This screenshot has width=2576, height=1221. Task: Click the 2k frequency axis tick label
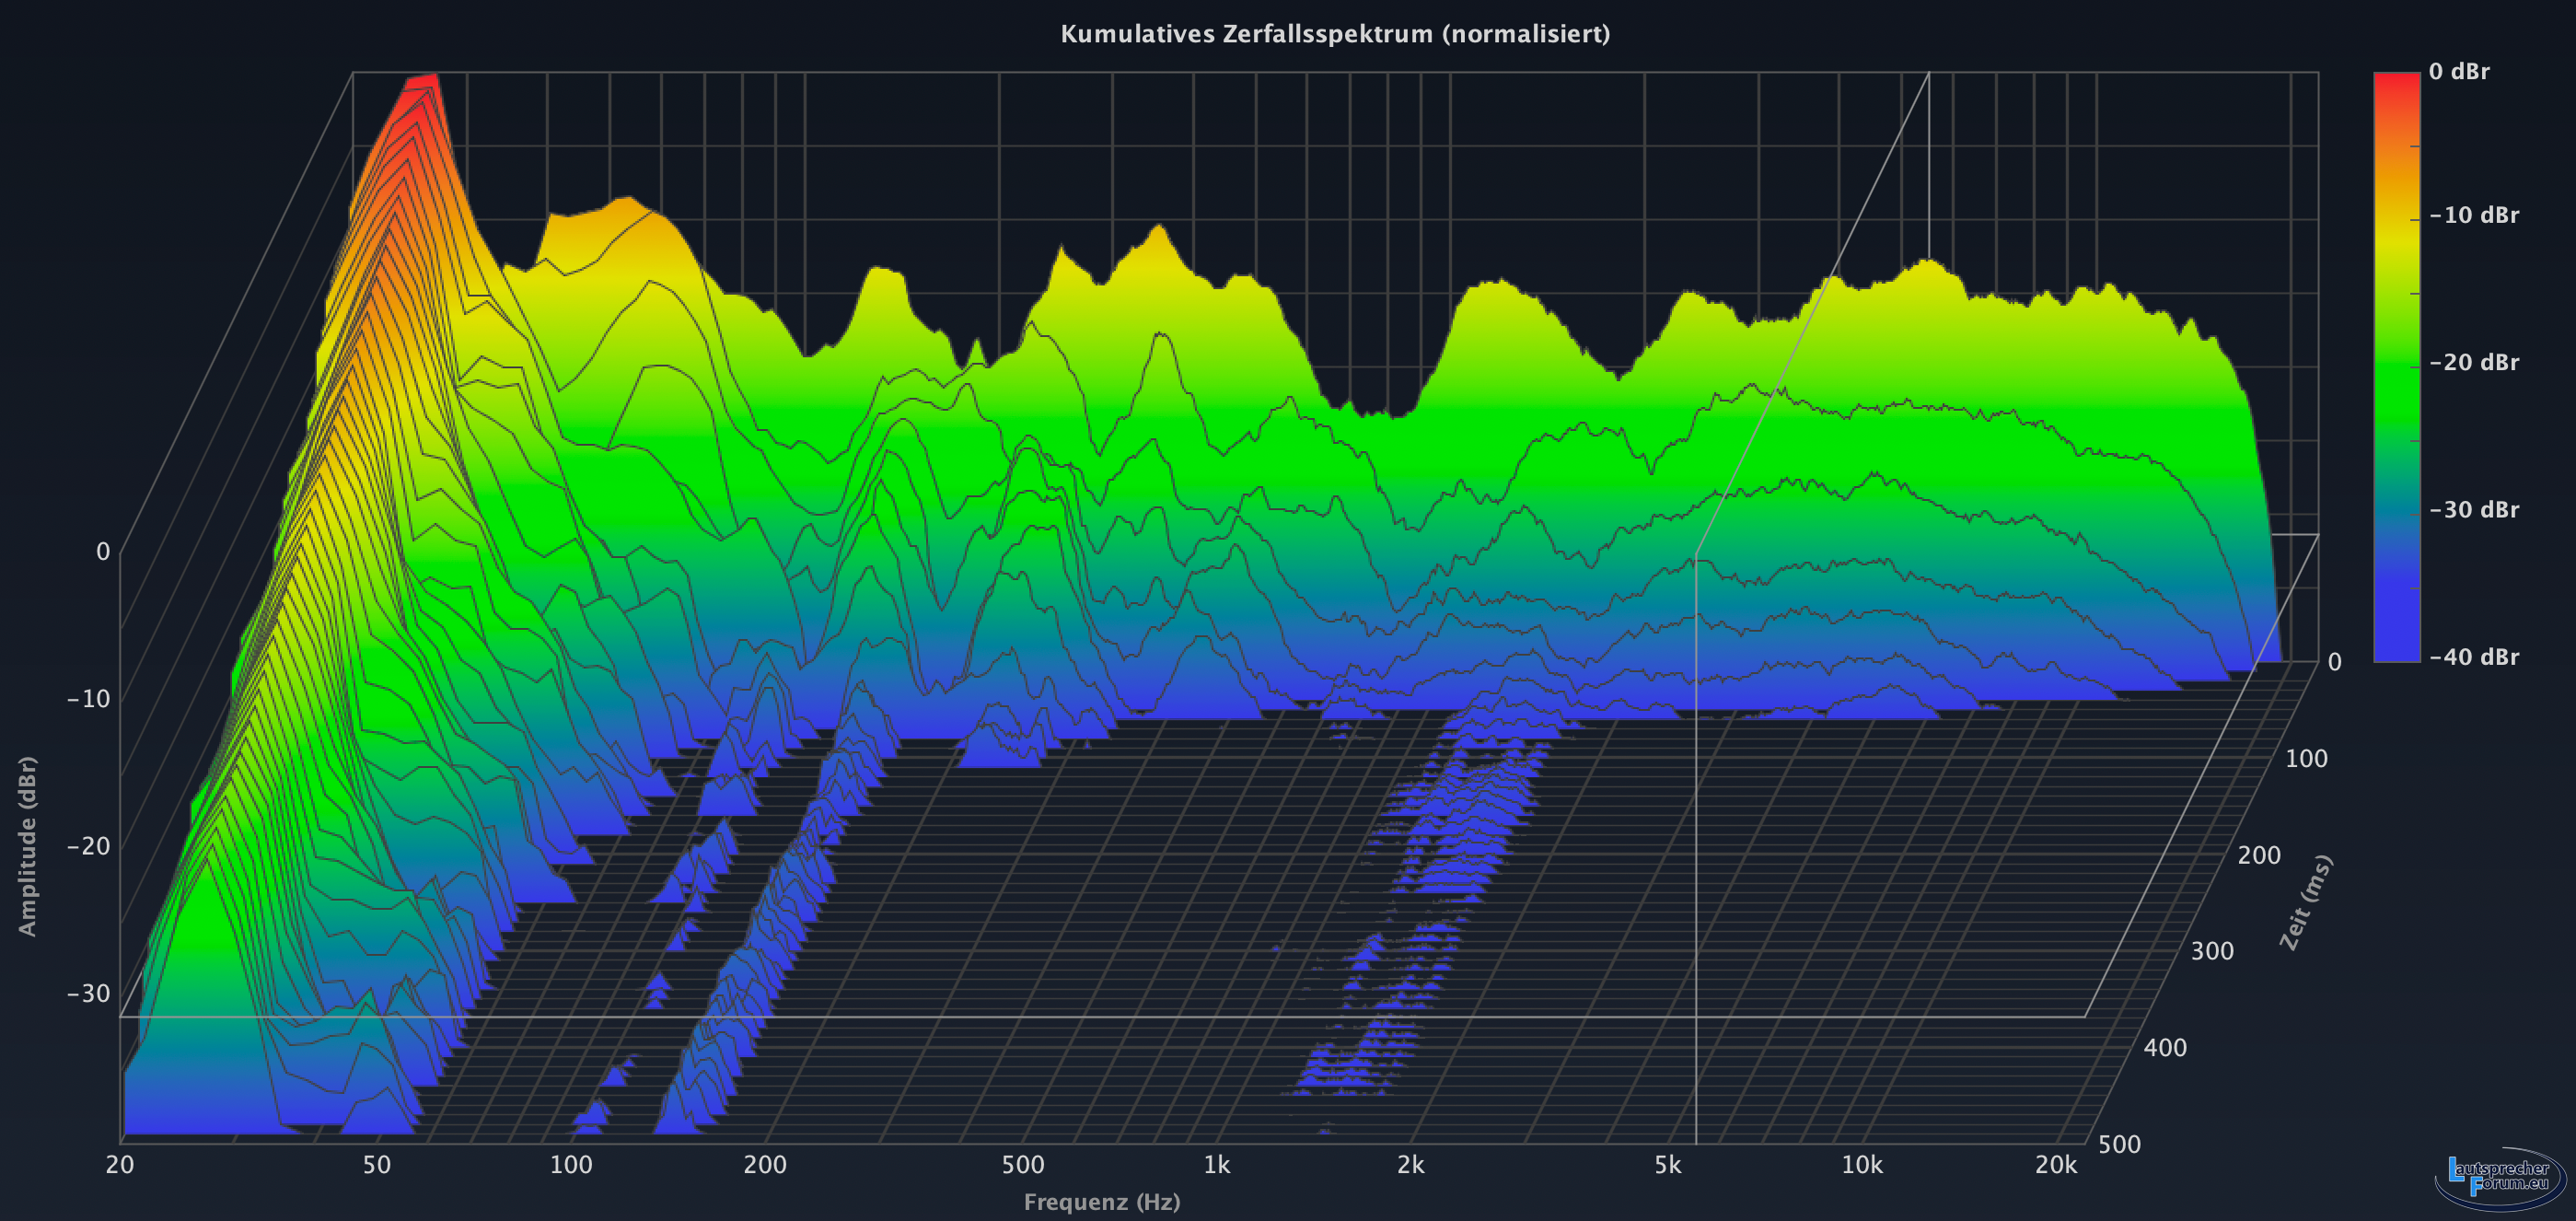1410,1165
